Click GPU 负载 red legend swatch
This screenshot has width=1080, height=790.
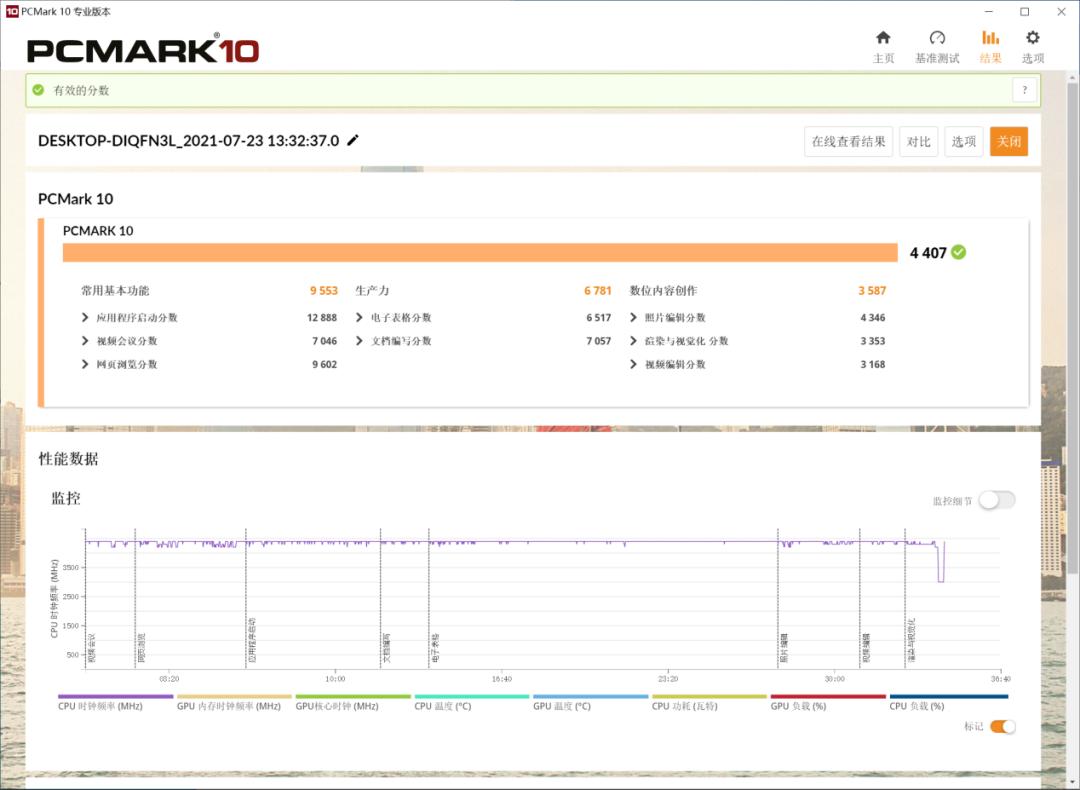tap(828, 697)
